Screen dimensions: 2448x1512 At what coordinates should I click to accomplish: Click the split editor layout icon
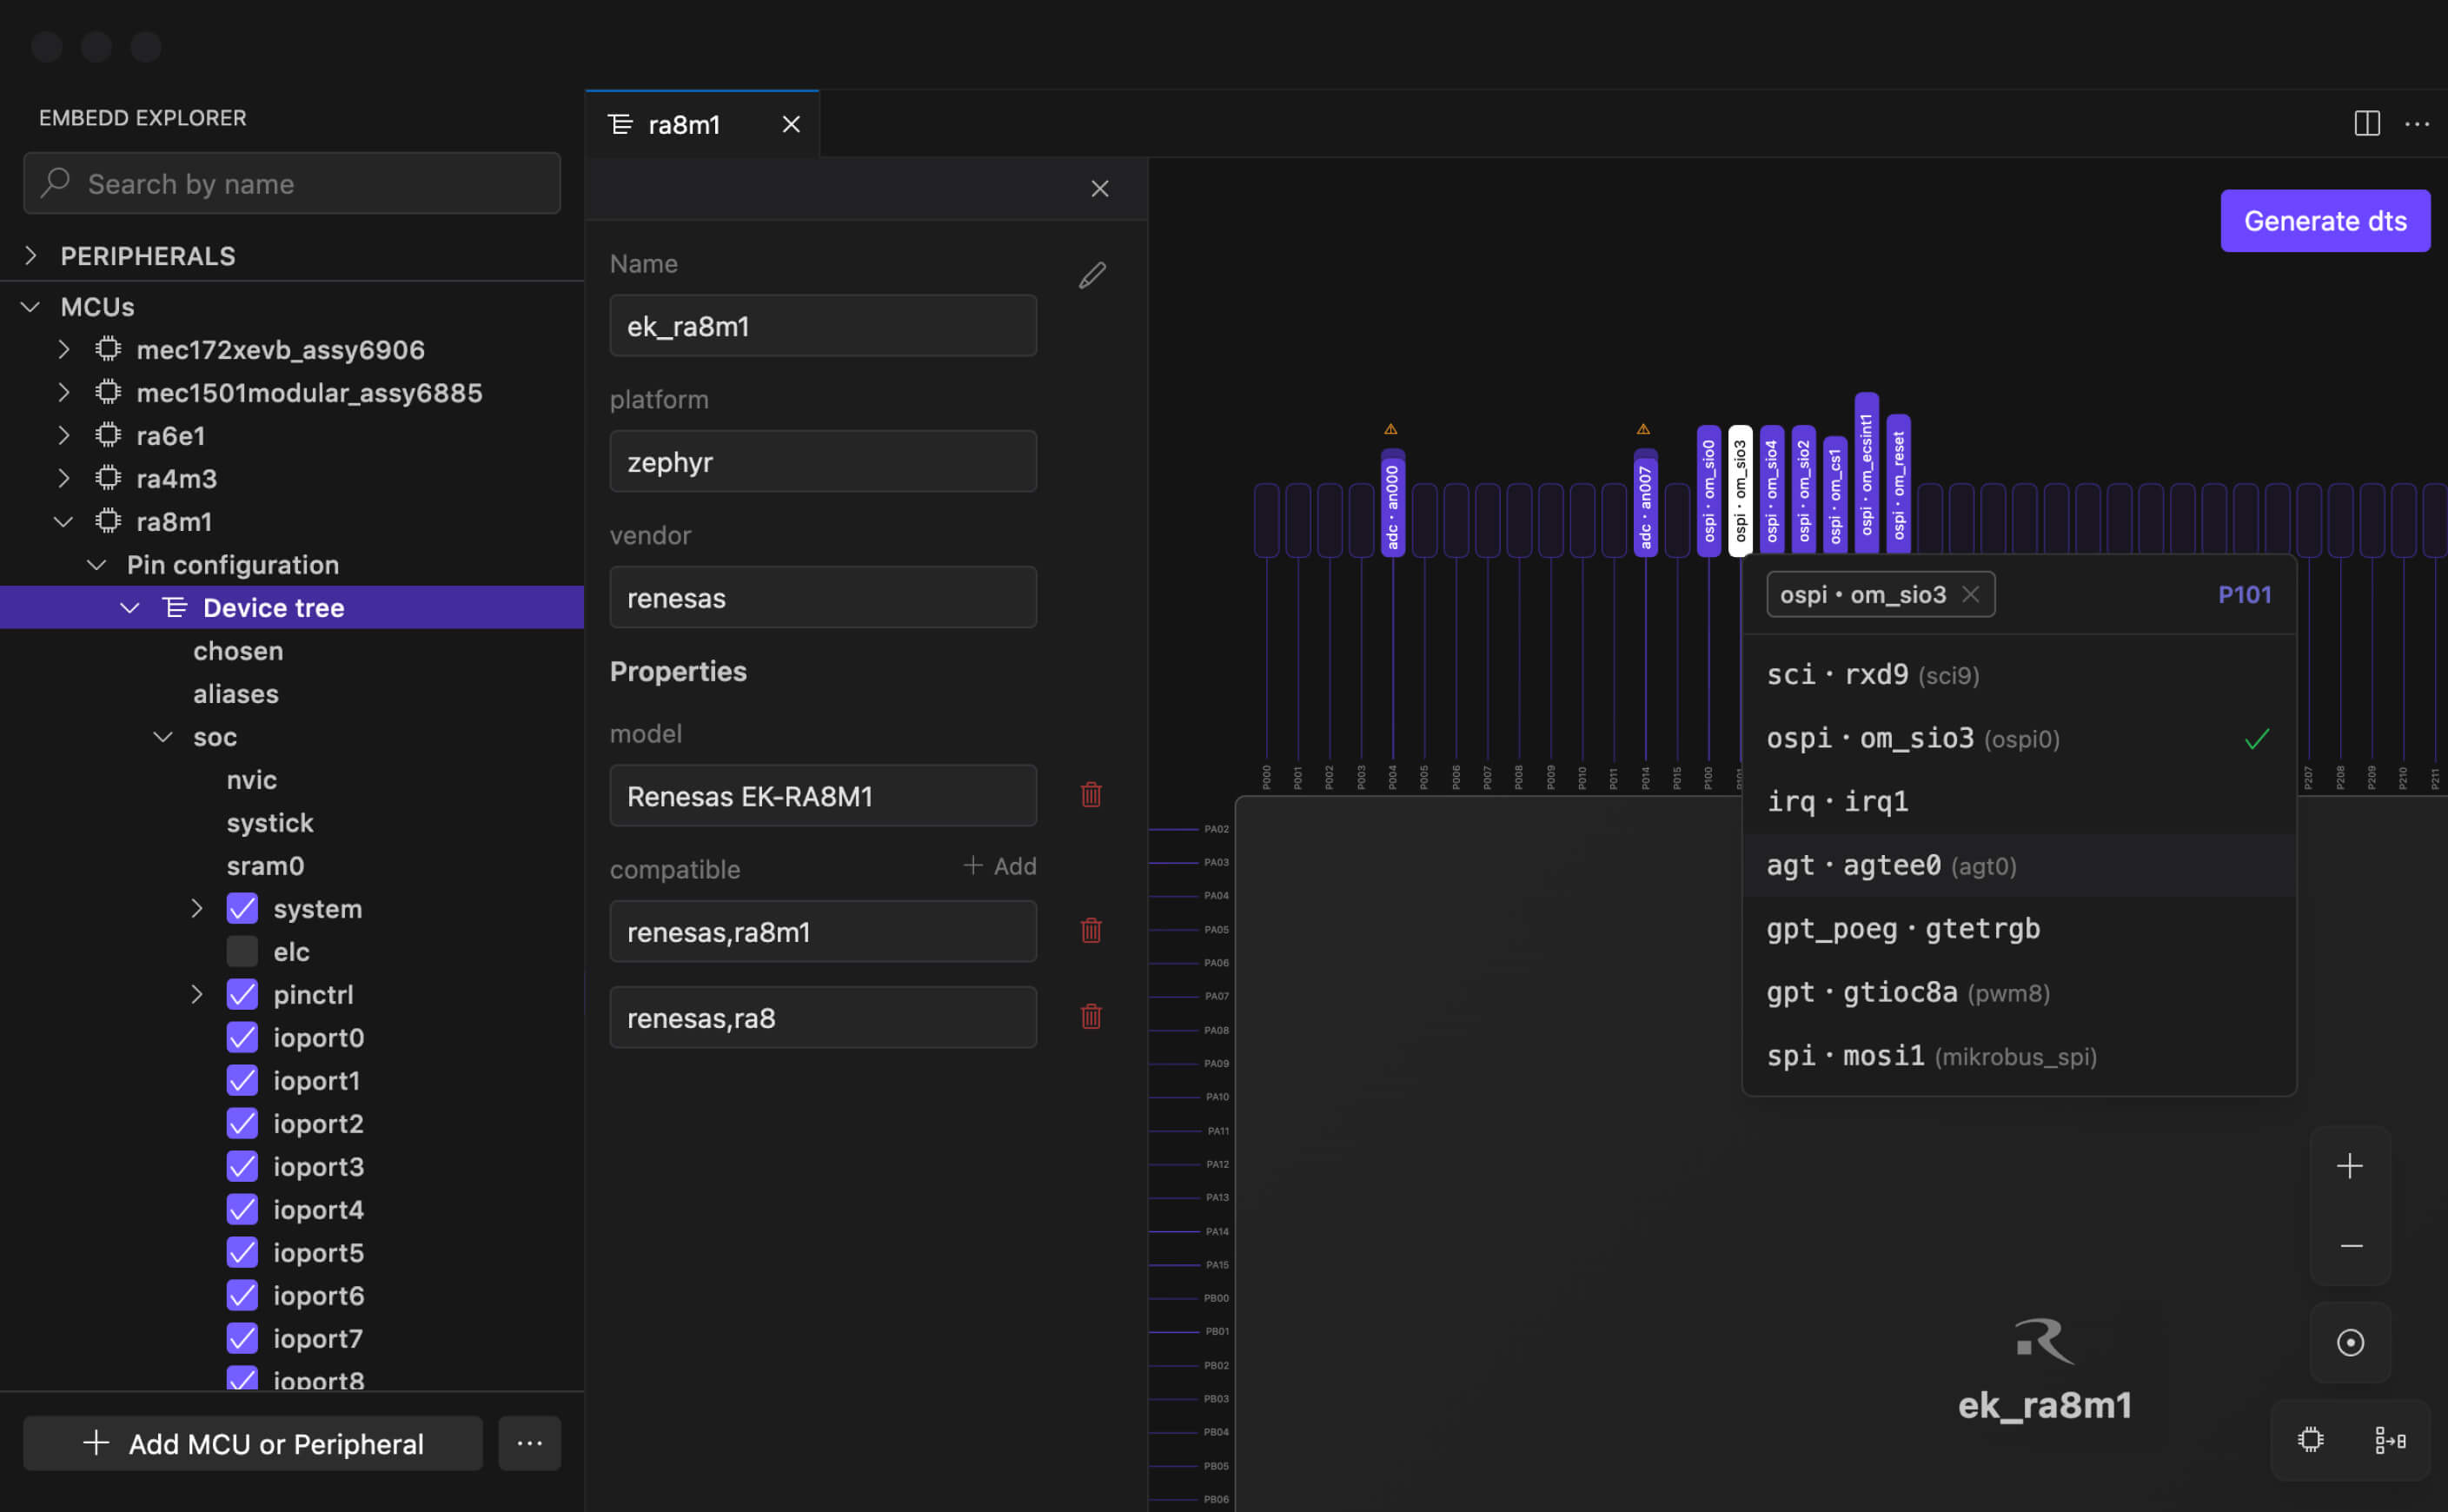[x=2366, y=124]
